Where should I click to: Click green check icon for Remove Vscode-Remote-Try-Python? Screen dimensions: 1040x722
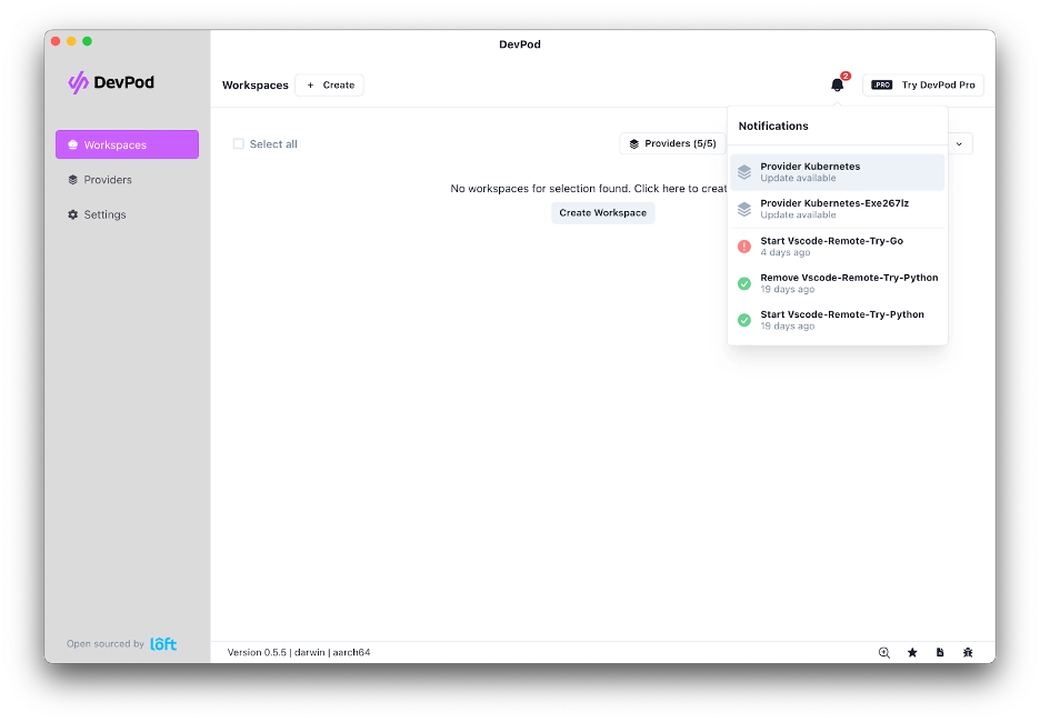click(x=744, y=284)
